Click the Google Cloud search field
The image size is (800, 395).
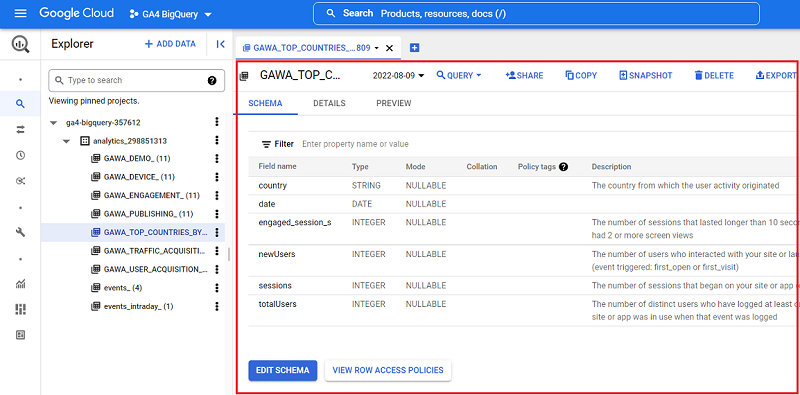click(x=536, y=14)
